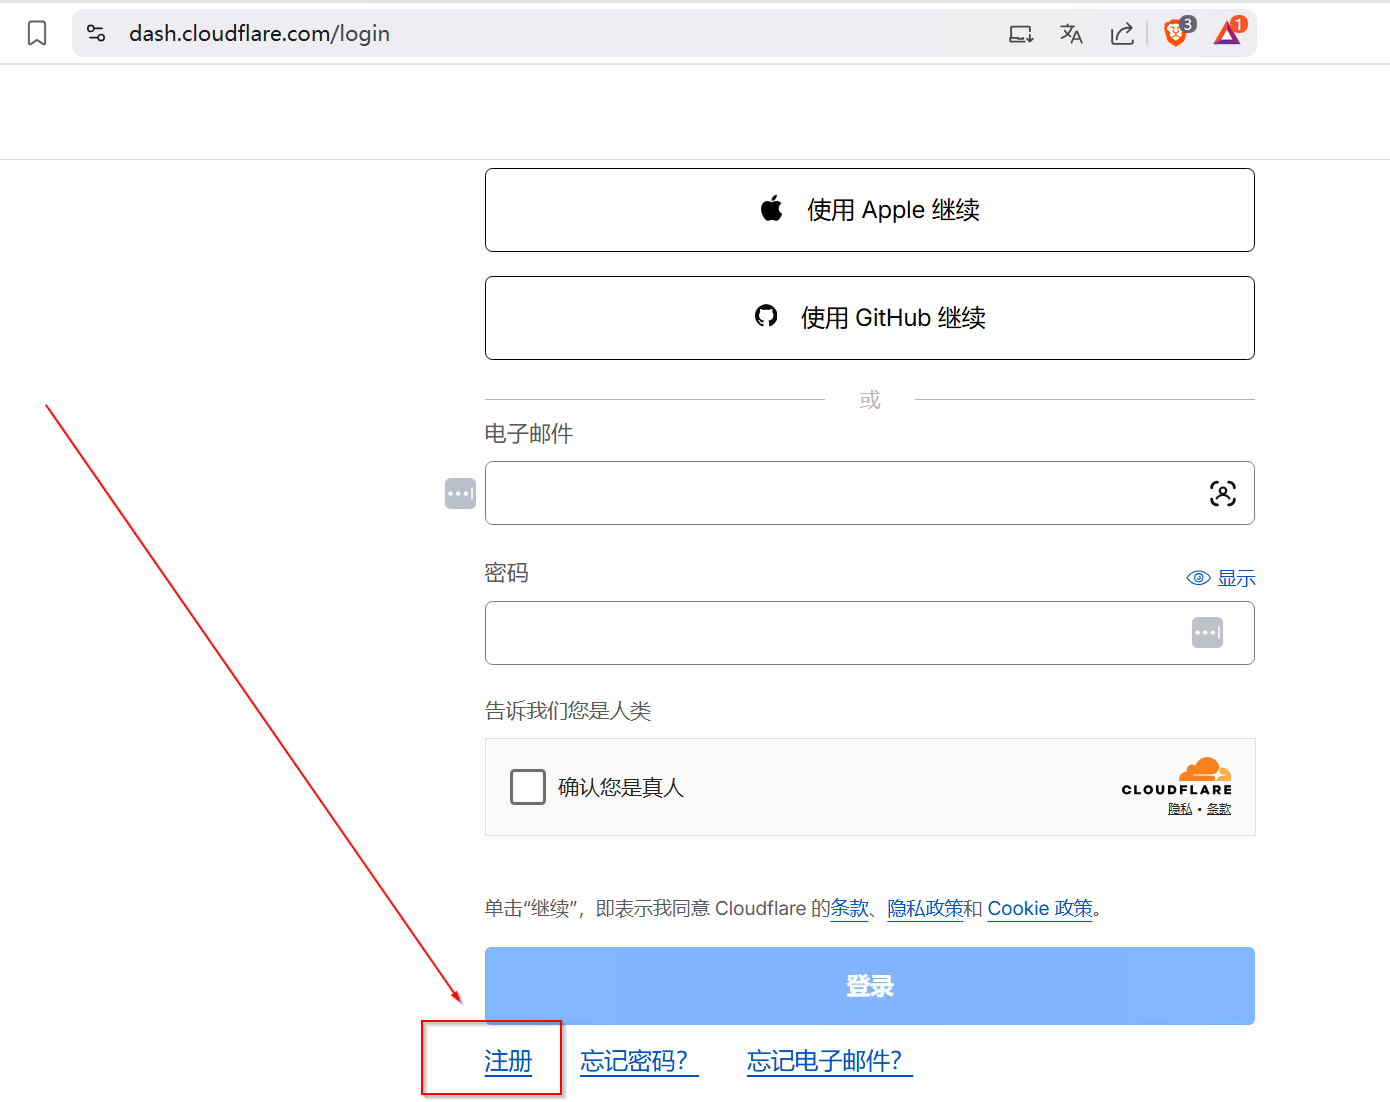The image size is (1390, 1102).
Task: Open the Cloudflare 条款 link in consent text
Action: [x=850, y=908]
